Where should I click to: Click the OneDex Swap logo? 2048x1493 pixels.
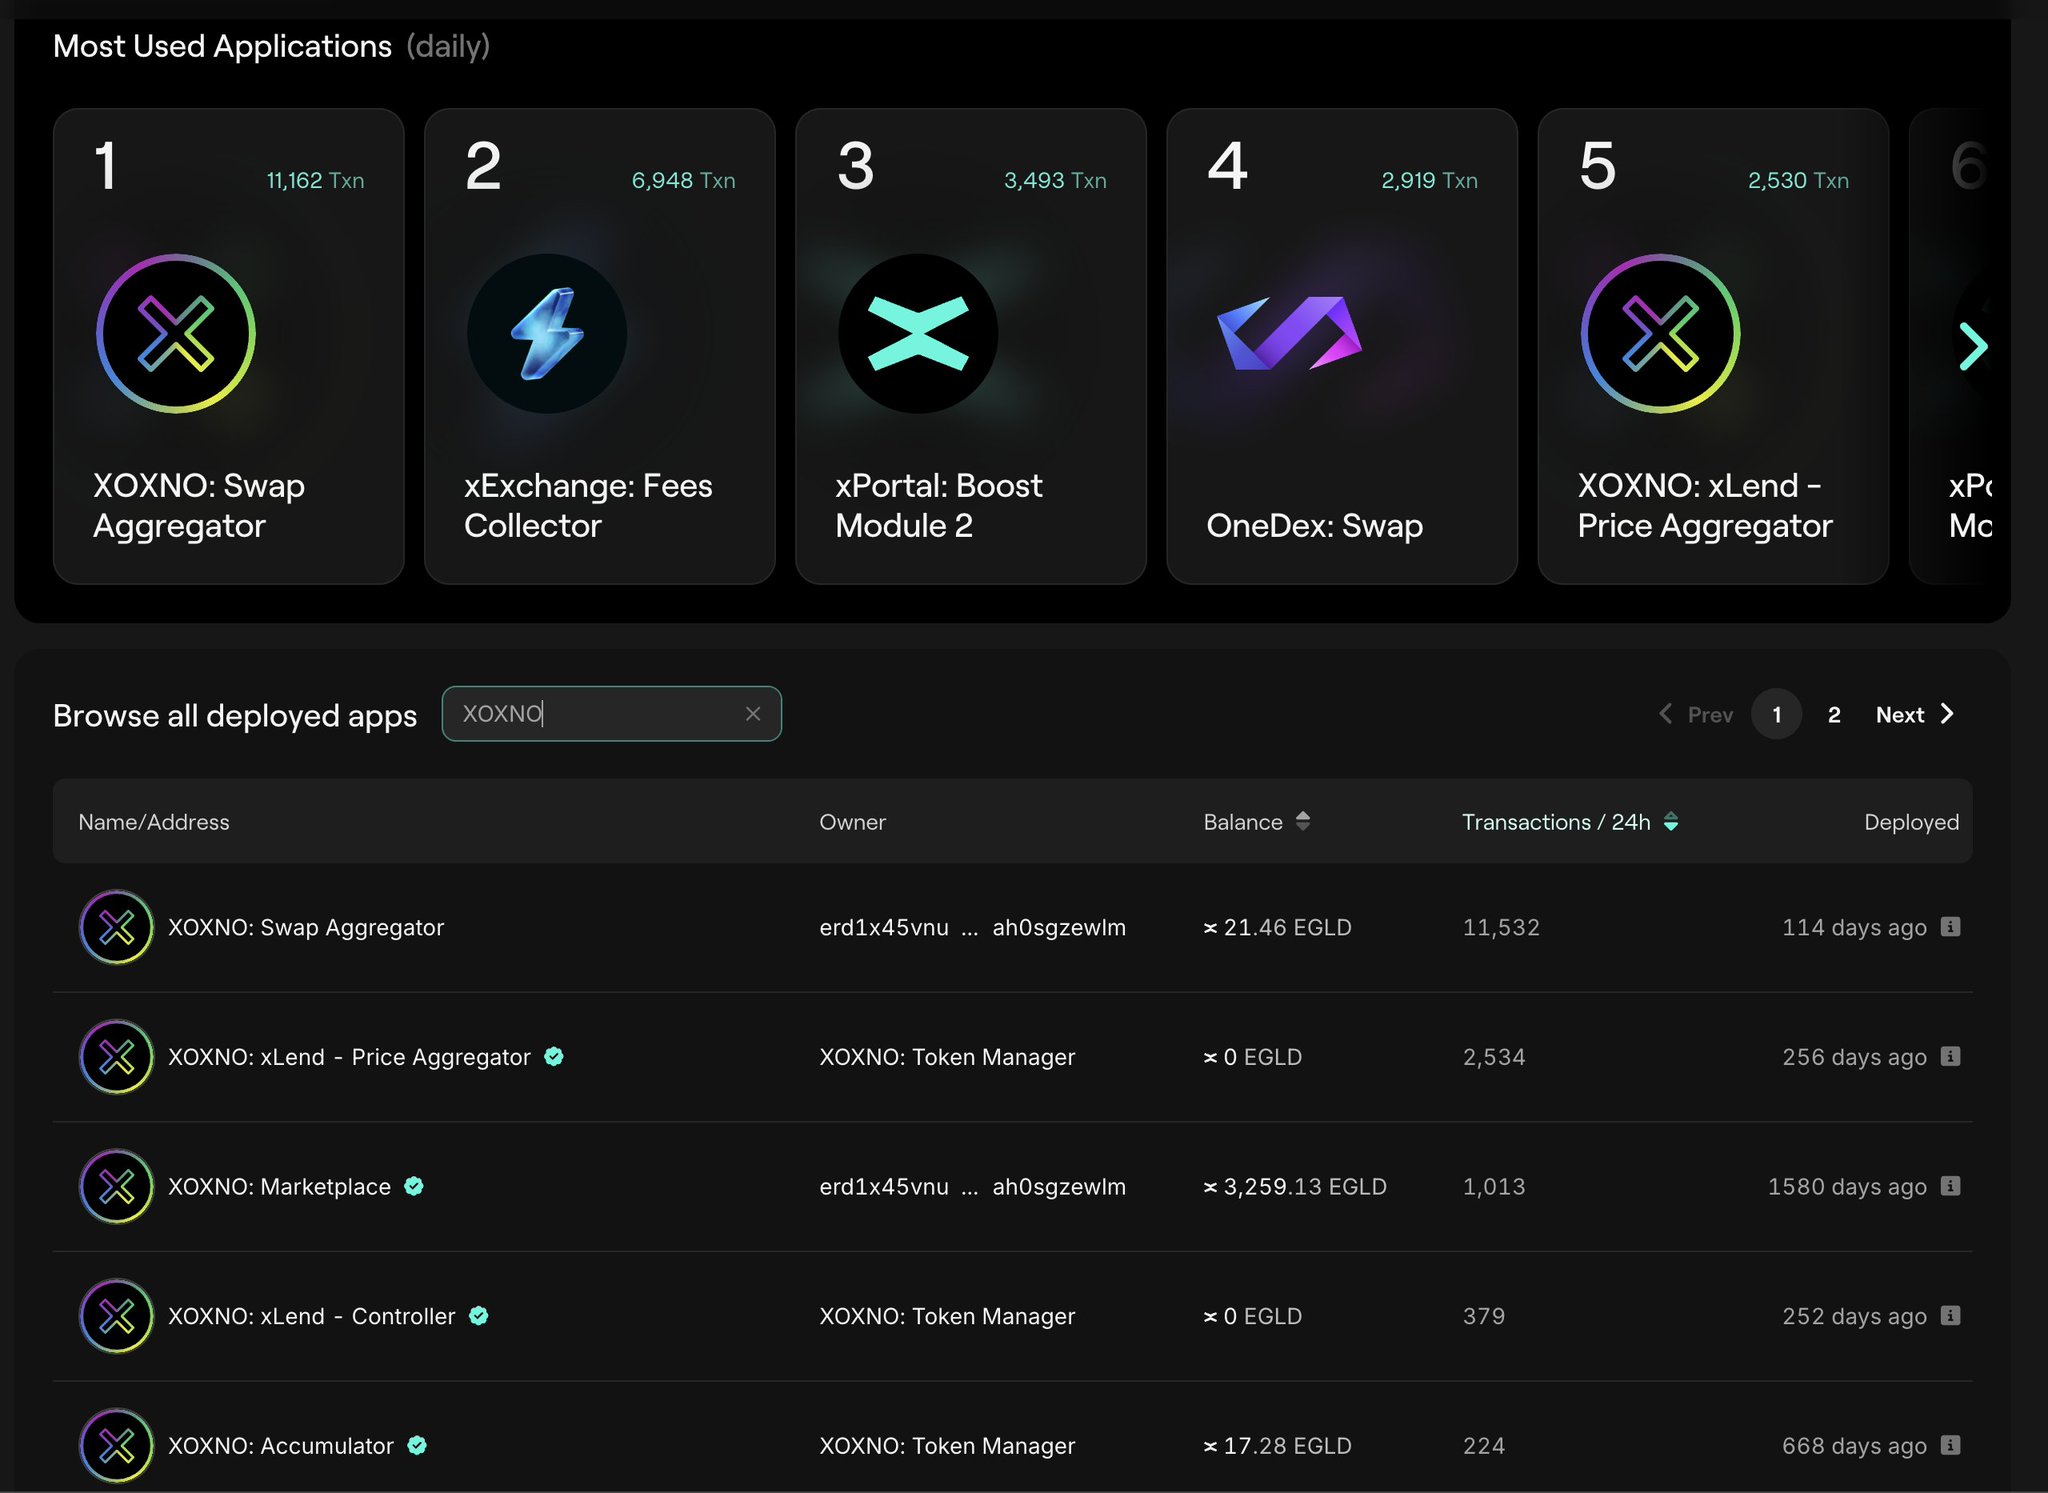click(x=1288, y=333)
